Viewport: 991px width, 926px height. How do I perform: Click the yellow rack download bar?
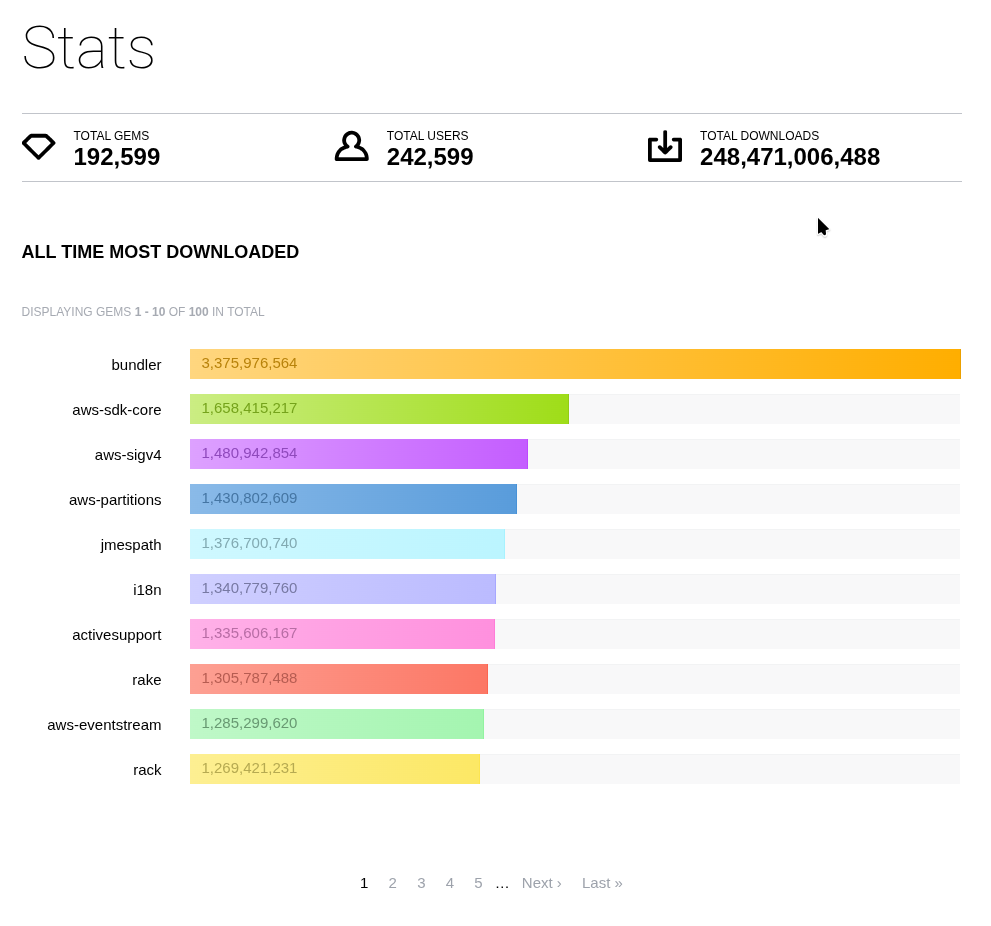pyautogui.click(x=335, y=769)
